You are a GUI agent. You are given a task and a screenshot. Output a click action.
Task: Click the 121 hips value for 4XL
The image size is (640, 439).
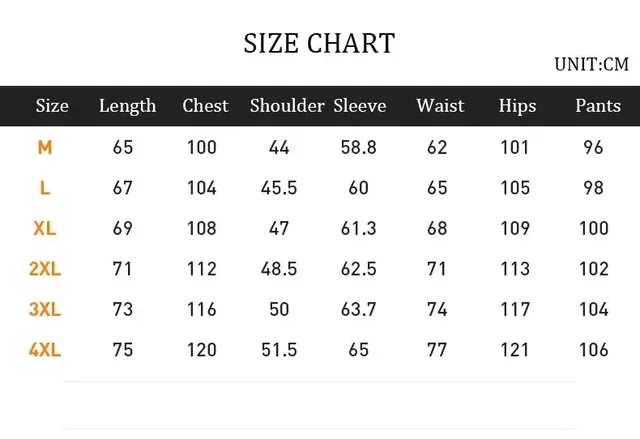[515, 350]
